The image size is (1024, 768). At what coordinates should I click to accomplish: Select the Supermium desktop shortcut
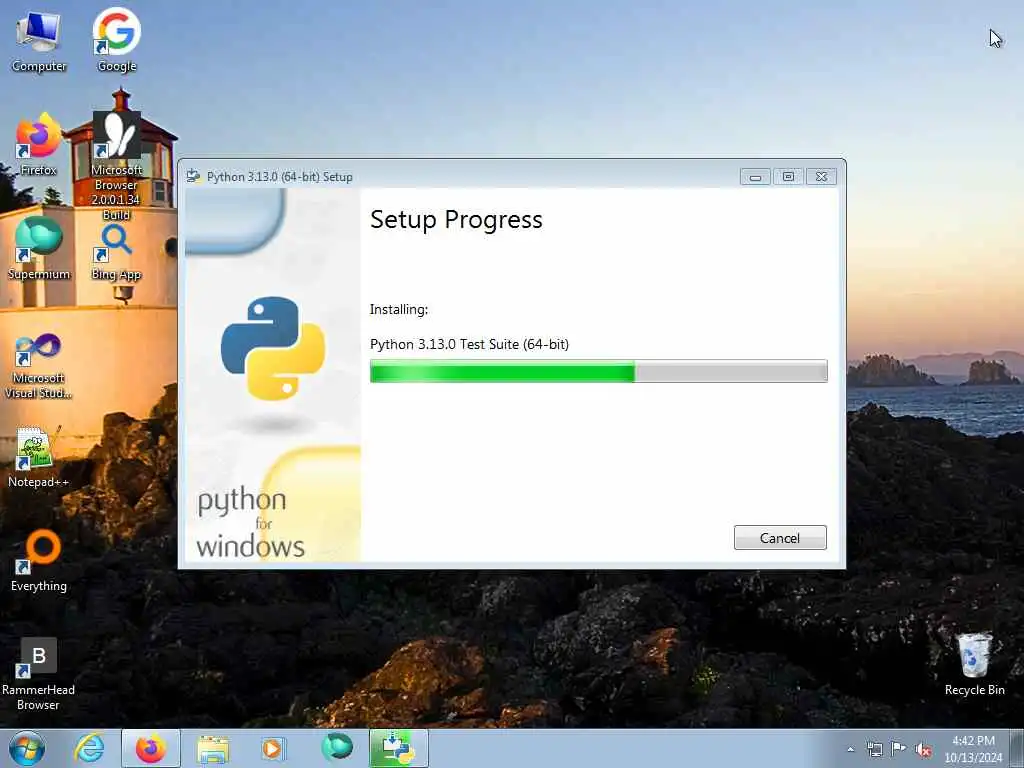pos(39,249)
